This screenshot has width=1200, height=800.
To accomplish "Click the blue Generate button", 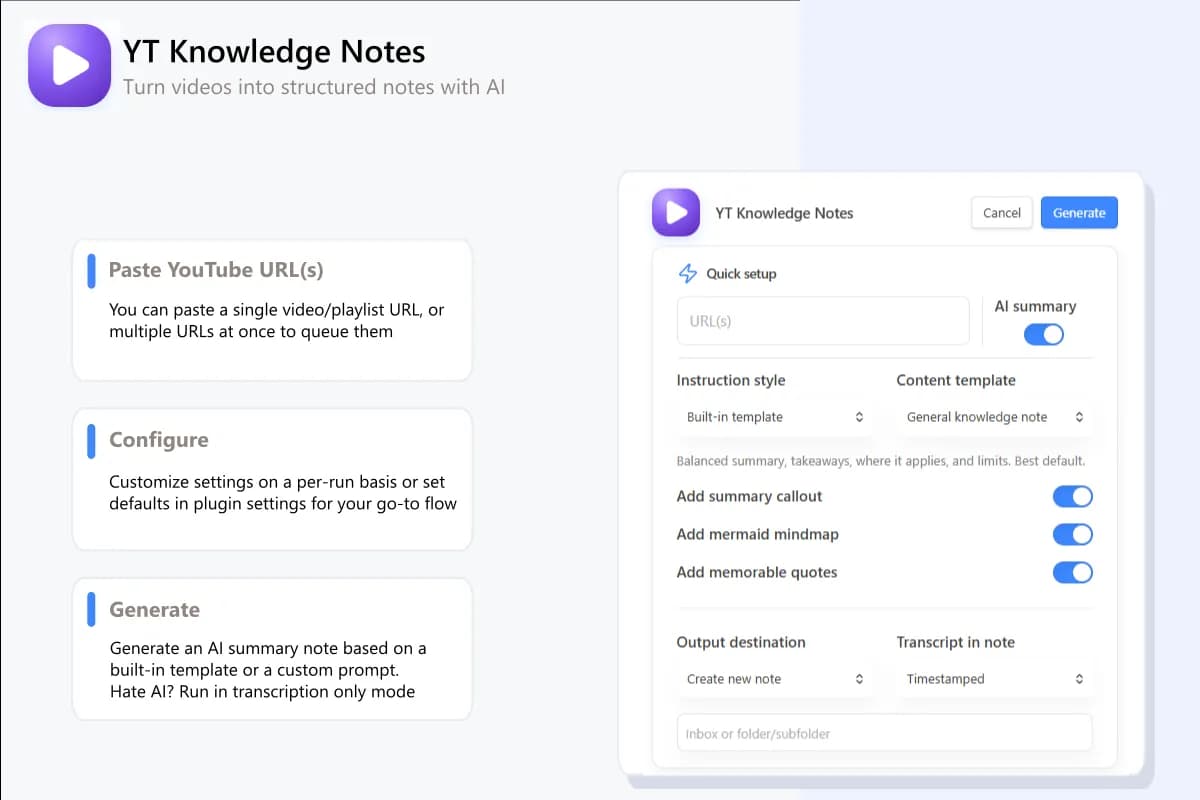I will pyautogui.click(x=1079, y=212).
